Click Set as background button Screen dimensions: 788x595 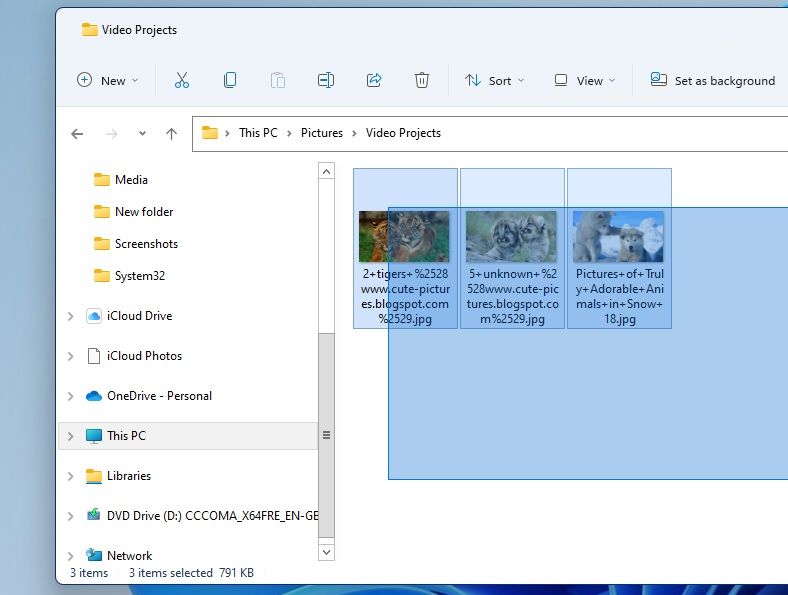click(x=713, y=81)
